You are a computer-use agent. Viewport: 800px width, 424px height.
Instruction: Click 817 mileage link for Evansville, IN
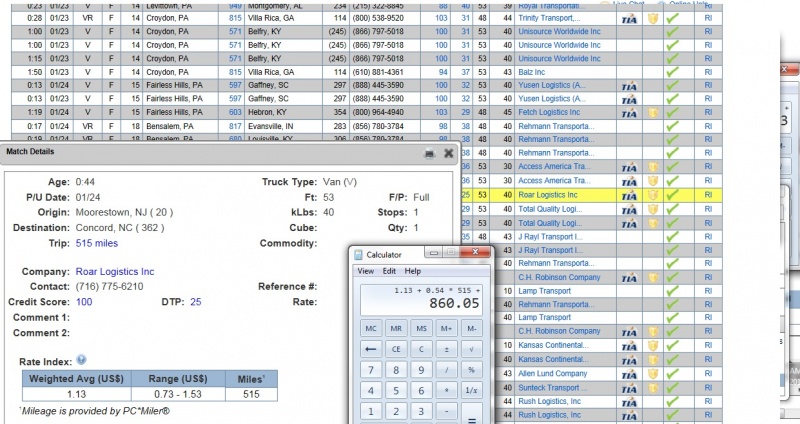235,126
